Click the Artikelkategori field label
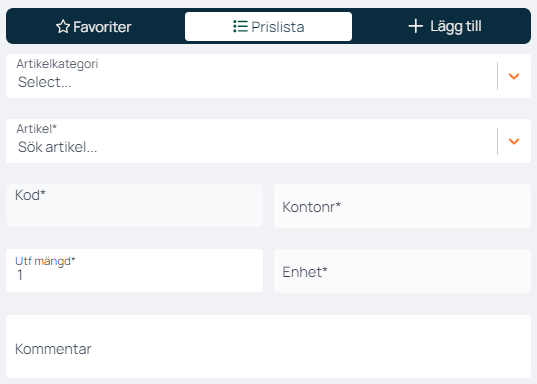537x384 pixels. pos(57,64)
